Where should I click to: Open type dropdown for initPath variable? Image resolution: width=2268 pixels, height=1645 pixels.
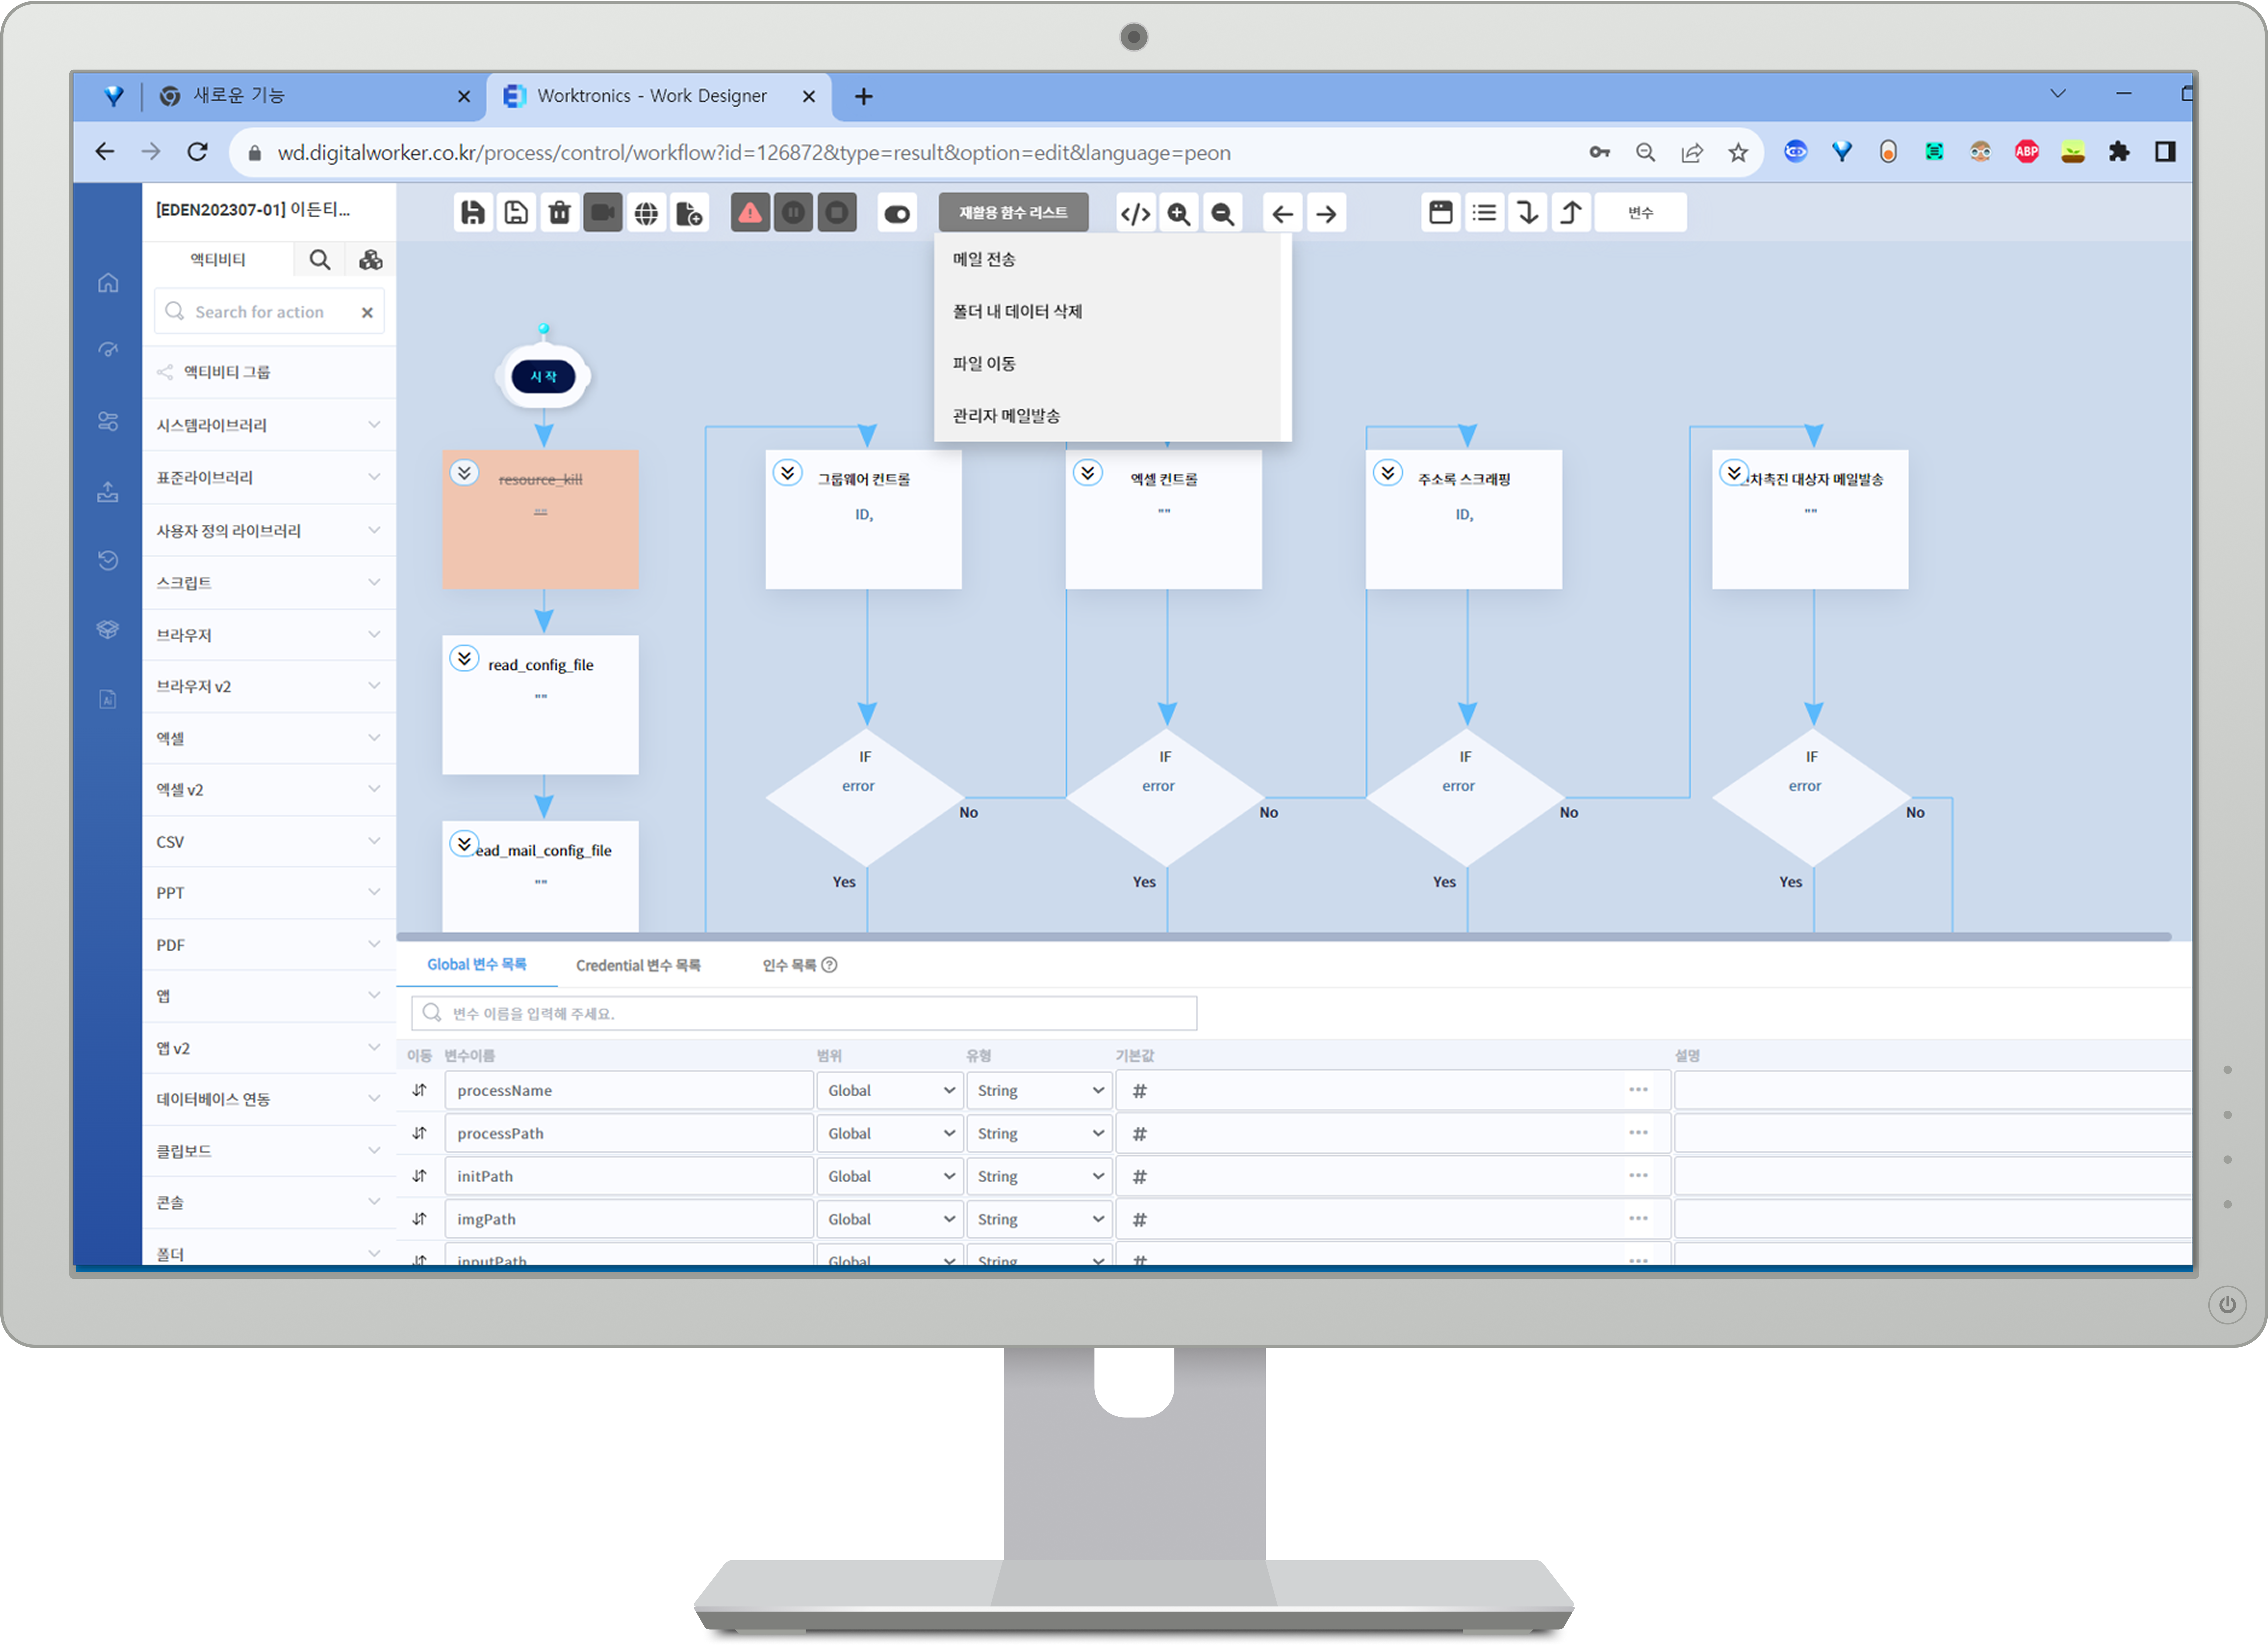pyautogui.click(x=1039, y=1176)
